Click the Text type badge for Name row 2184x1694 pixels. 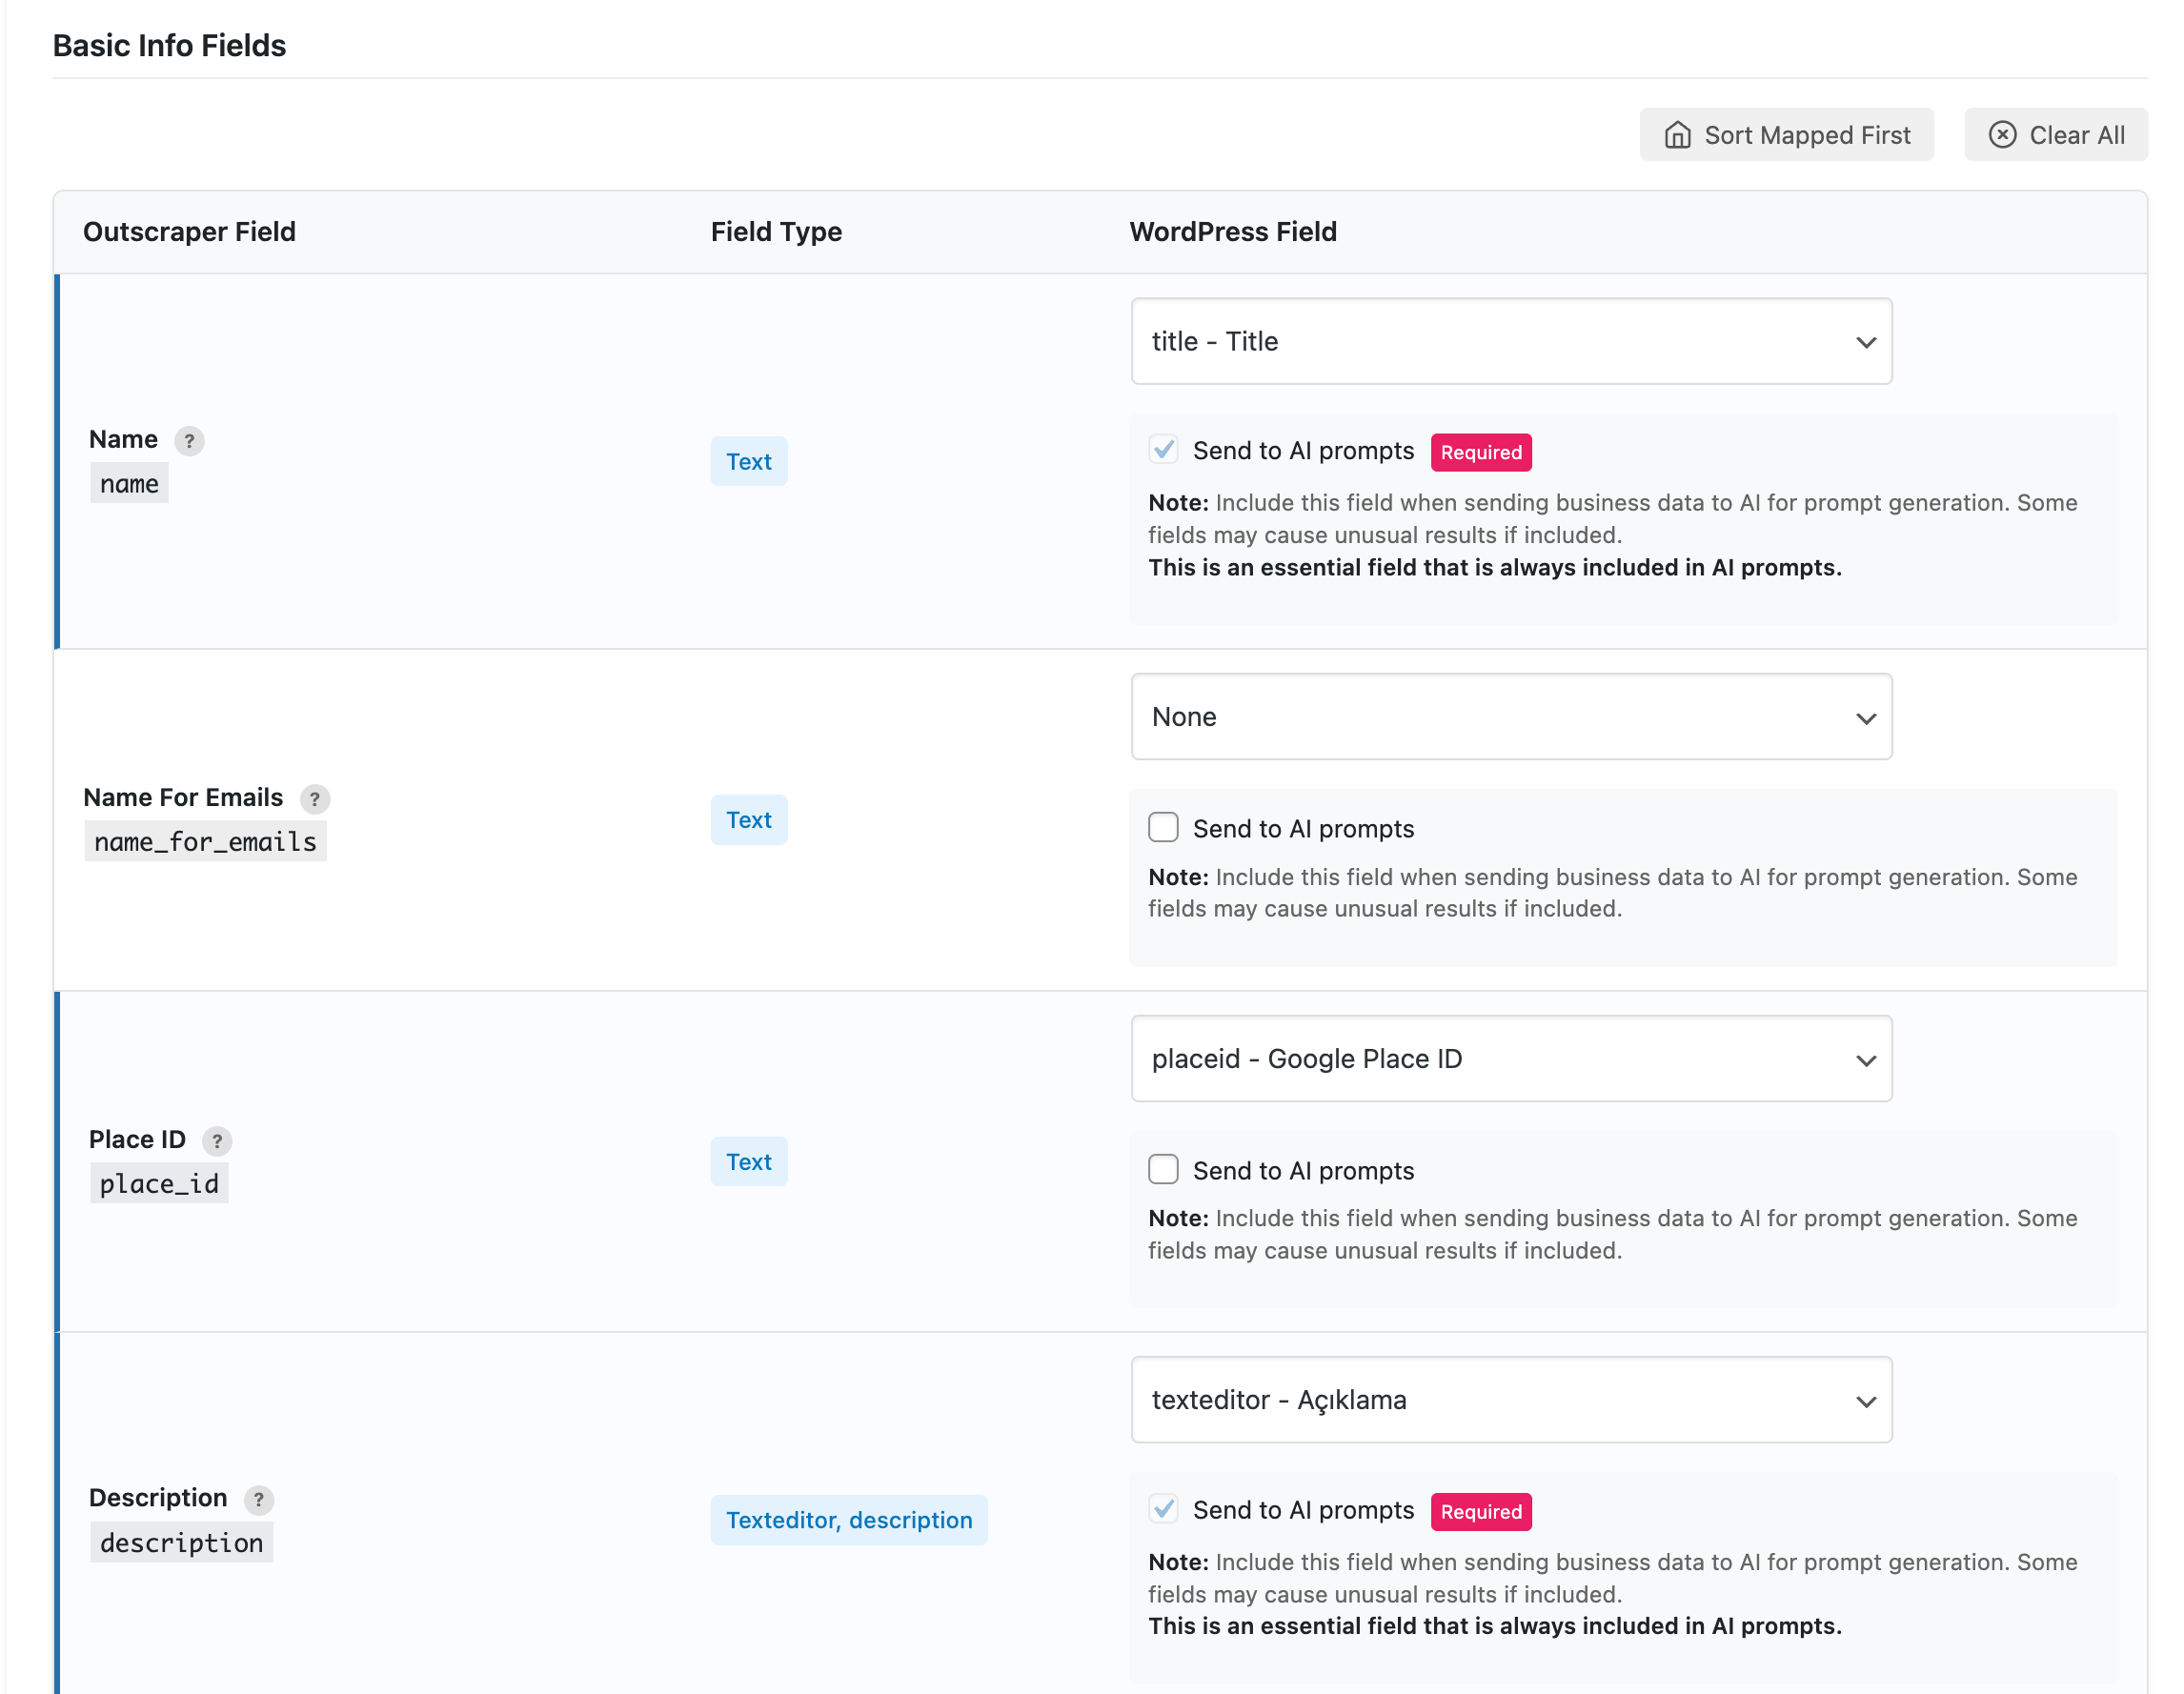point(748,461)
